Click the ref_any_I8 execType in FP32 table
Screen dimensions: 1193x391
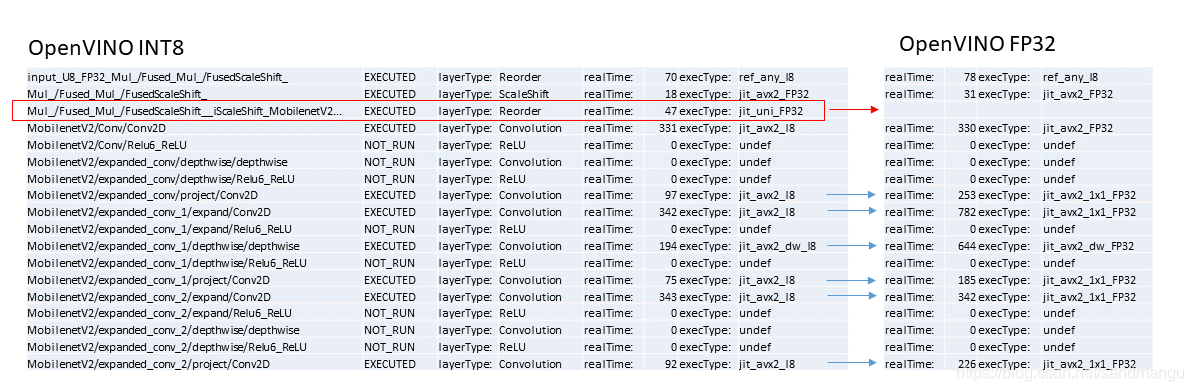[x=1071, y=77]
